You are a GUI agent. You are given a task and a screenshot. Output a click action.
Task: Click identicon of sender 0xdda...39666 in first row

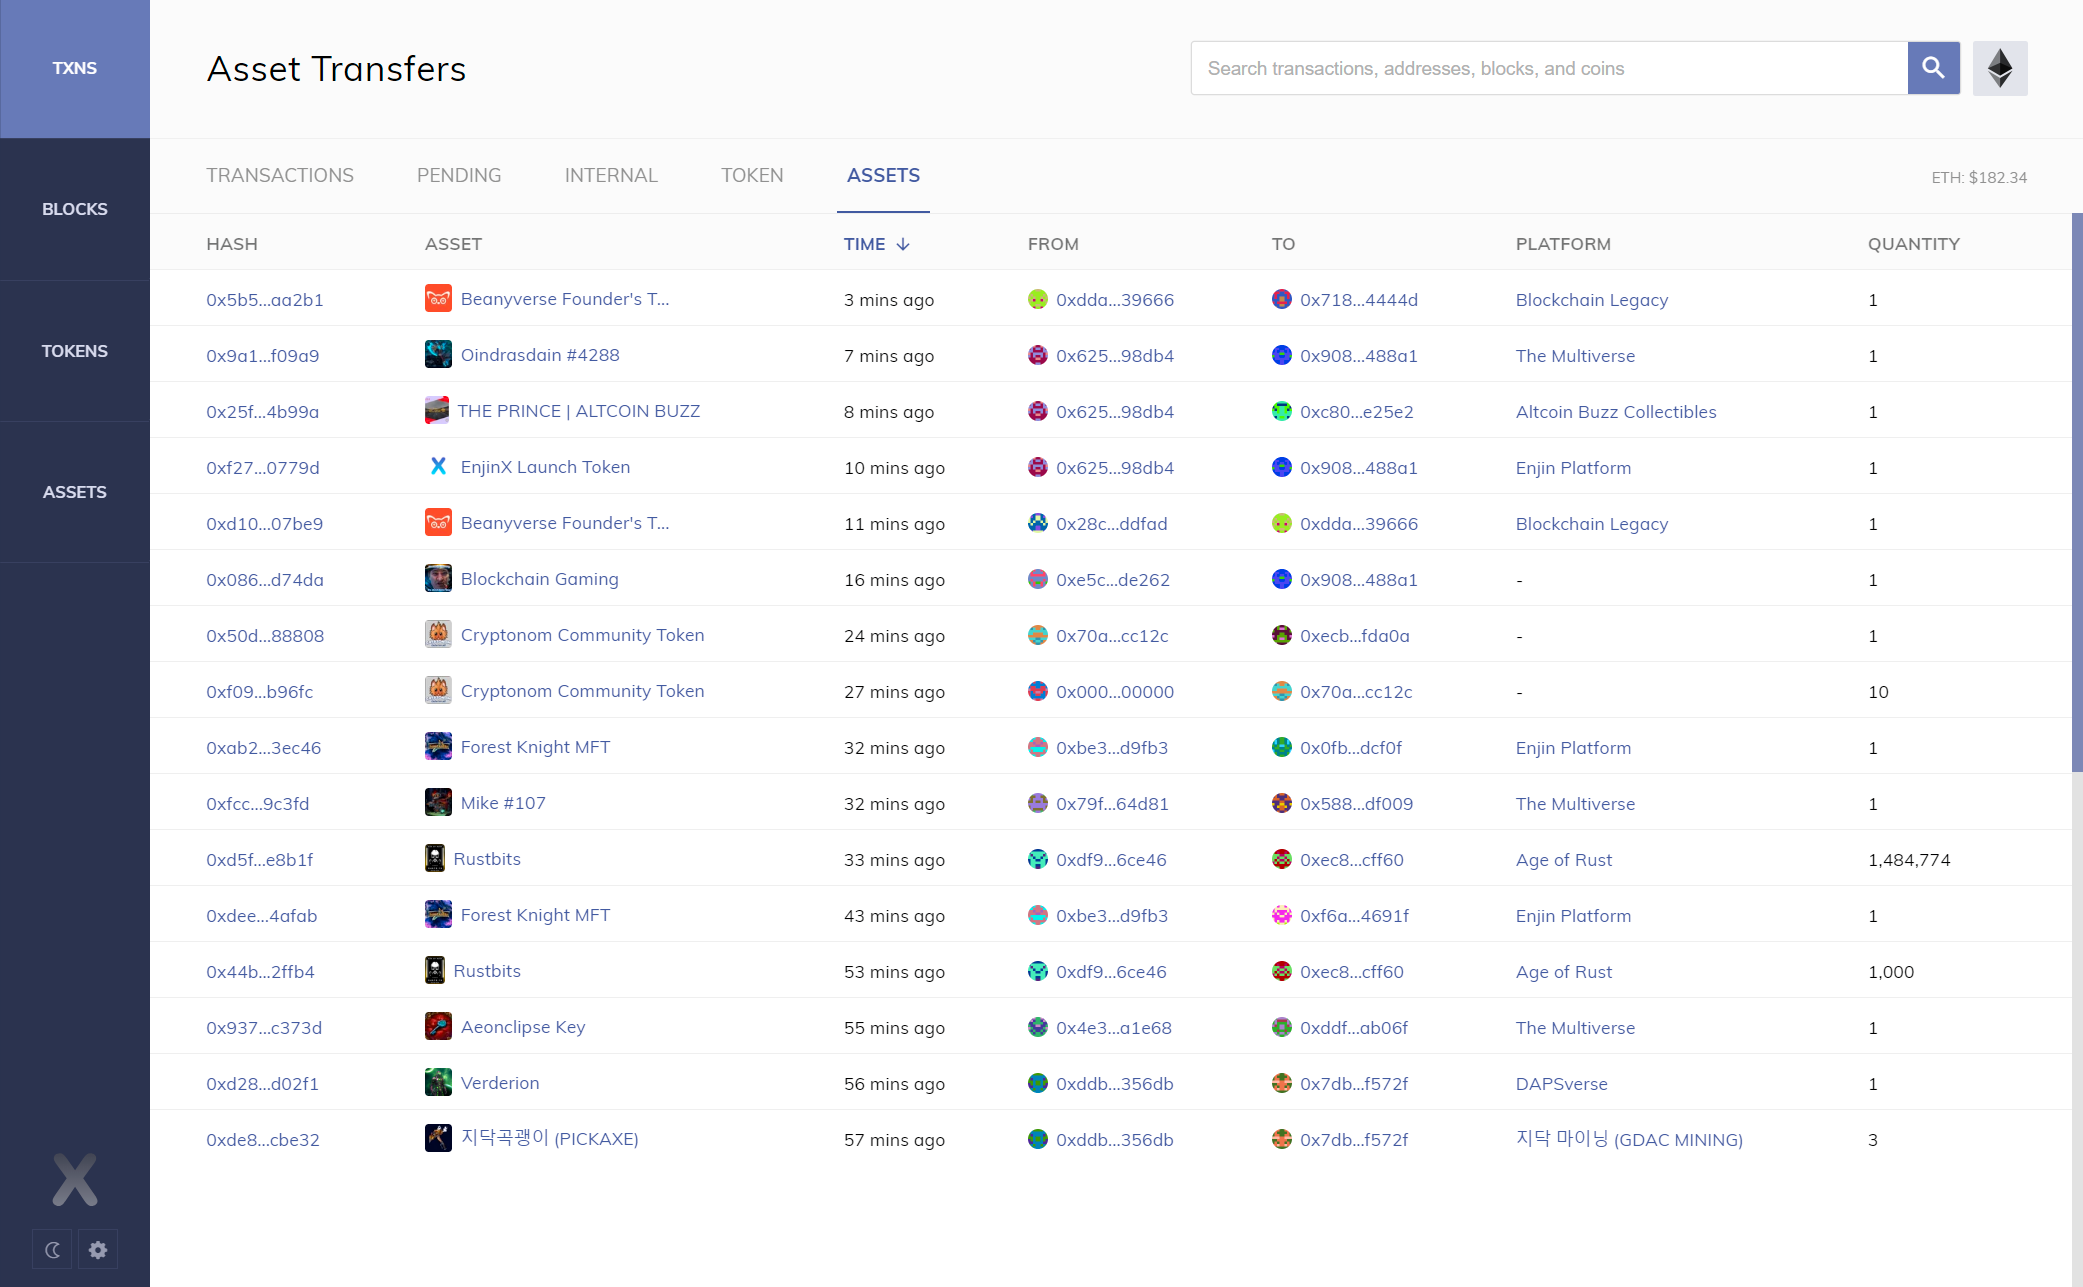(1038, 299)
